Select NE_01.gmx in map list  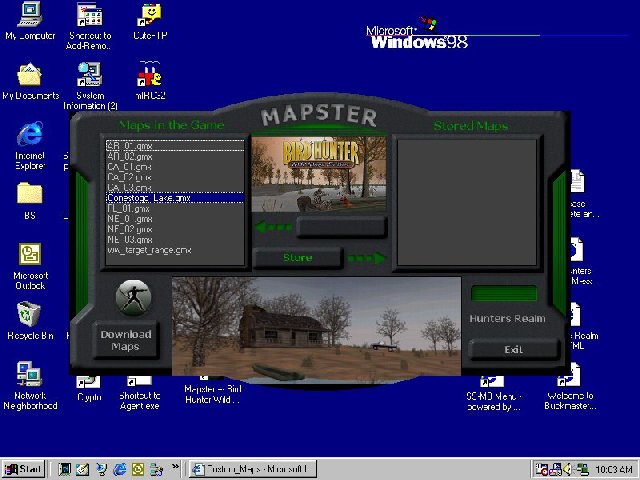tap(175, 219)
